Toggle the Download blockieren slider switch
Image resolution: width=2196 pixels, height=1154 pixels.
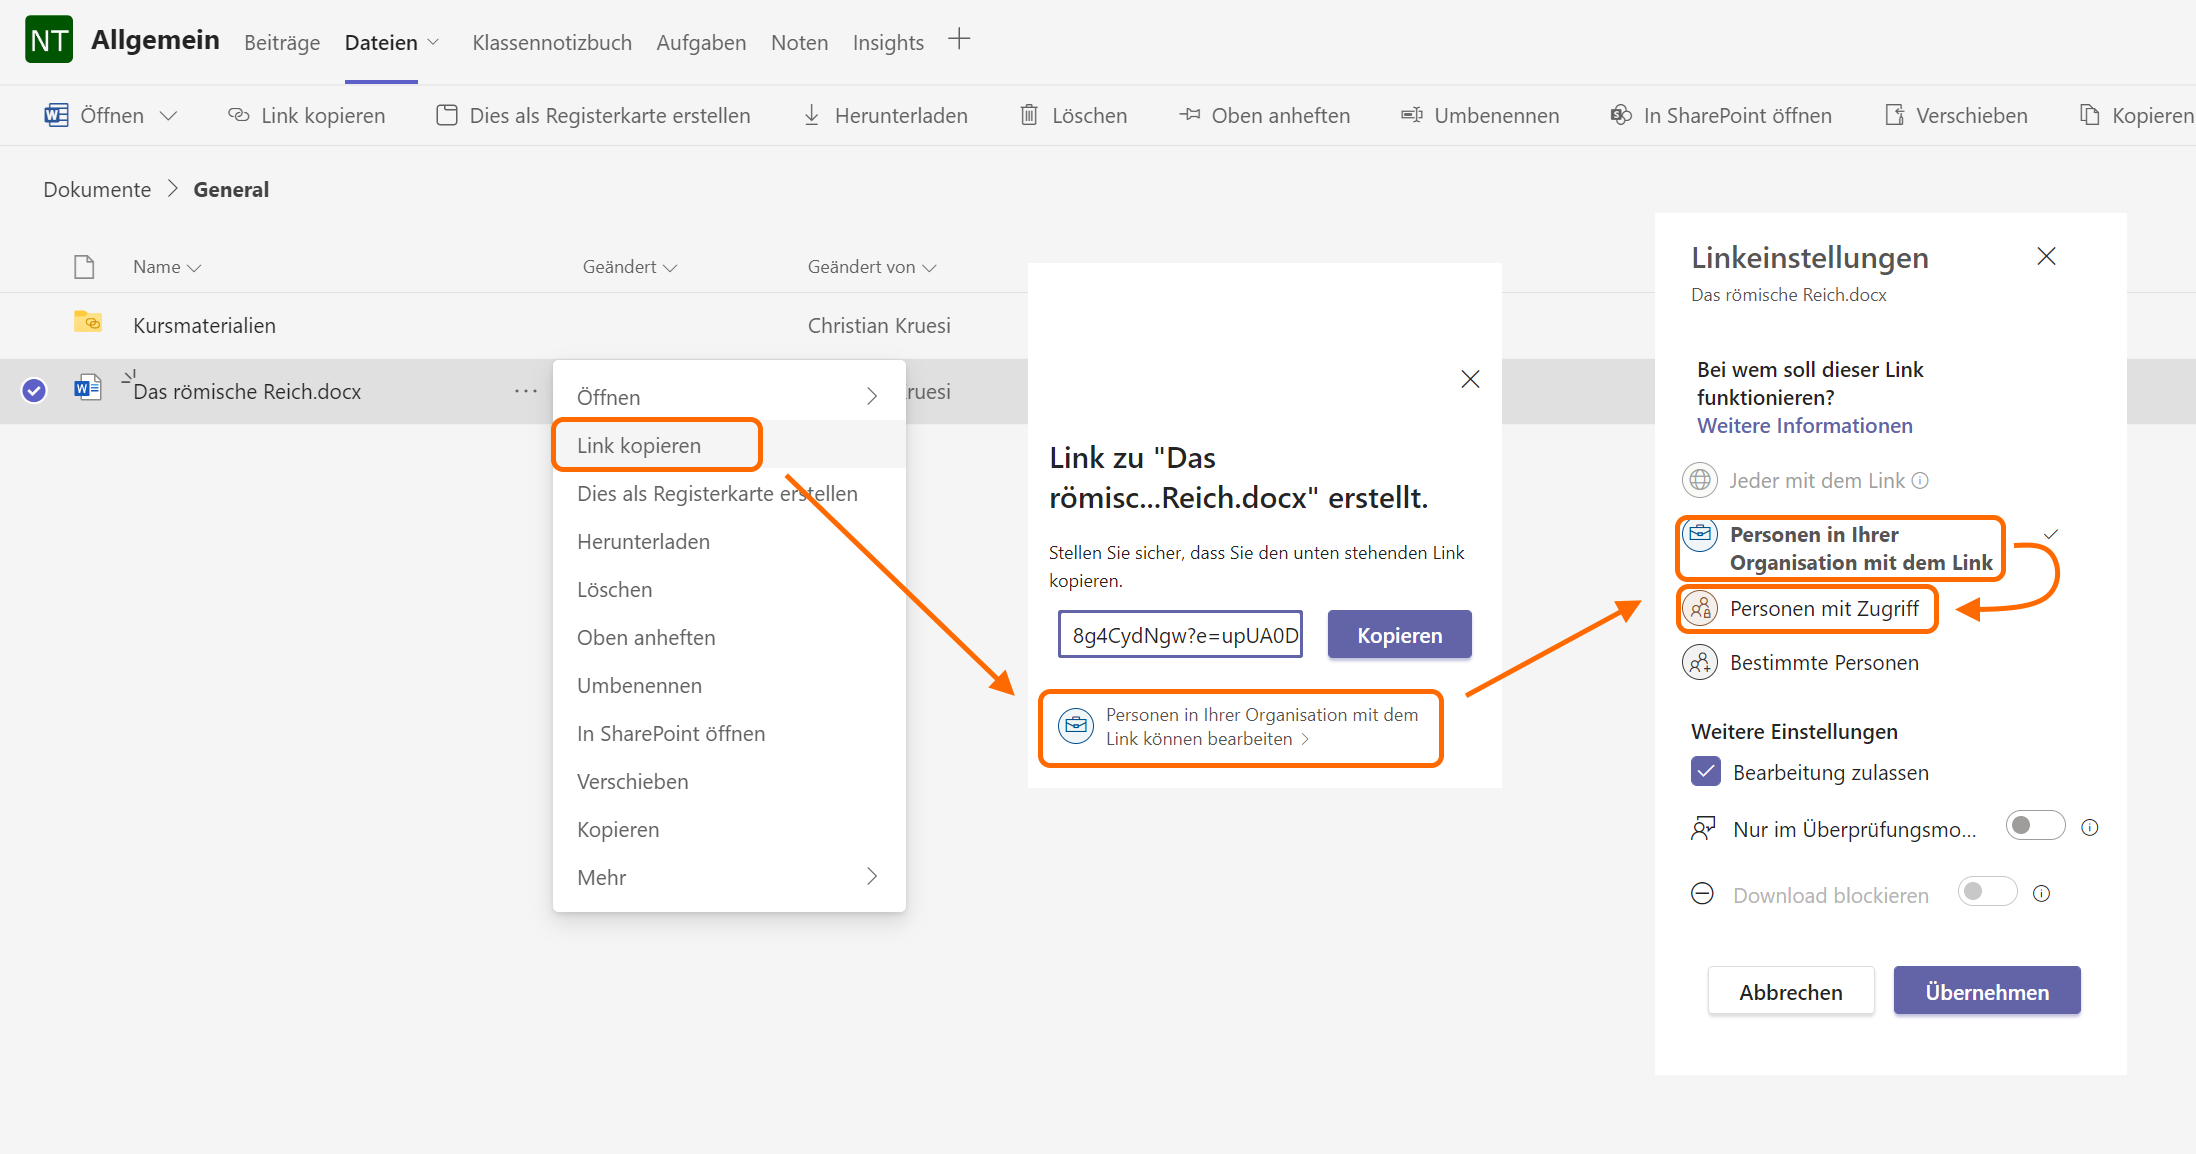coord(1986,892)
